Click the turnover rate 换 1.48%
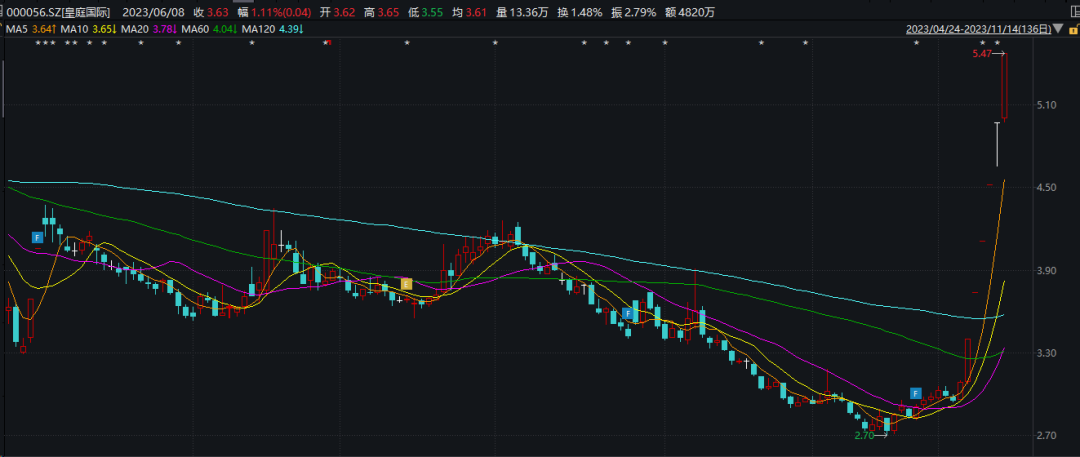The image size is (1080, 457). [x=580, y=12]
